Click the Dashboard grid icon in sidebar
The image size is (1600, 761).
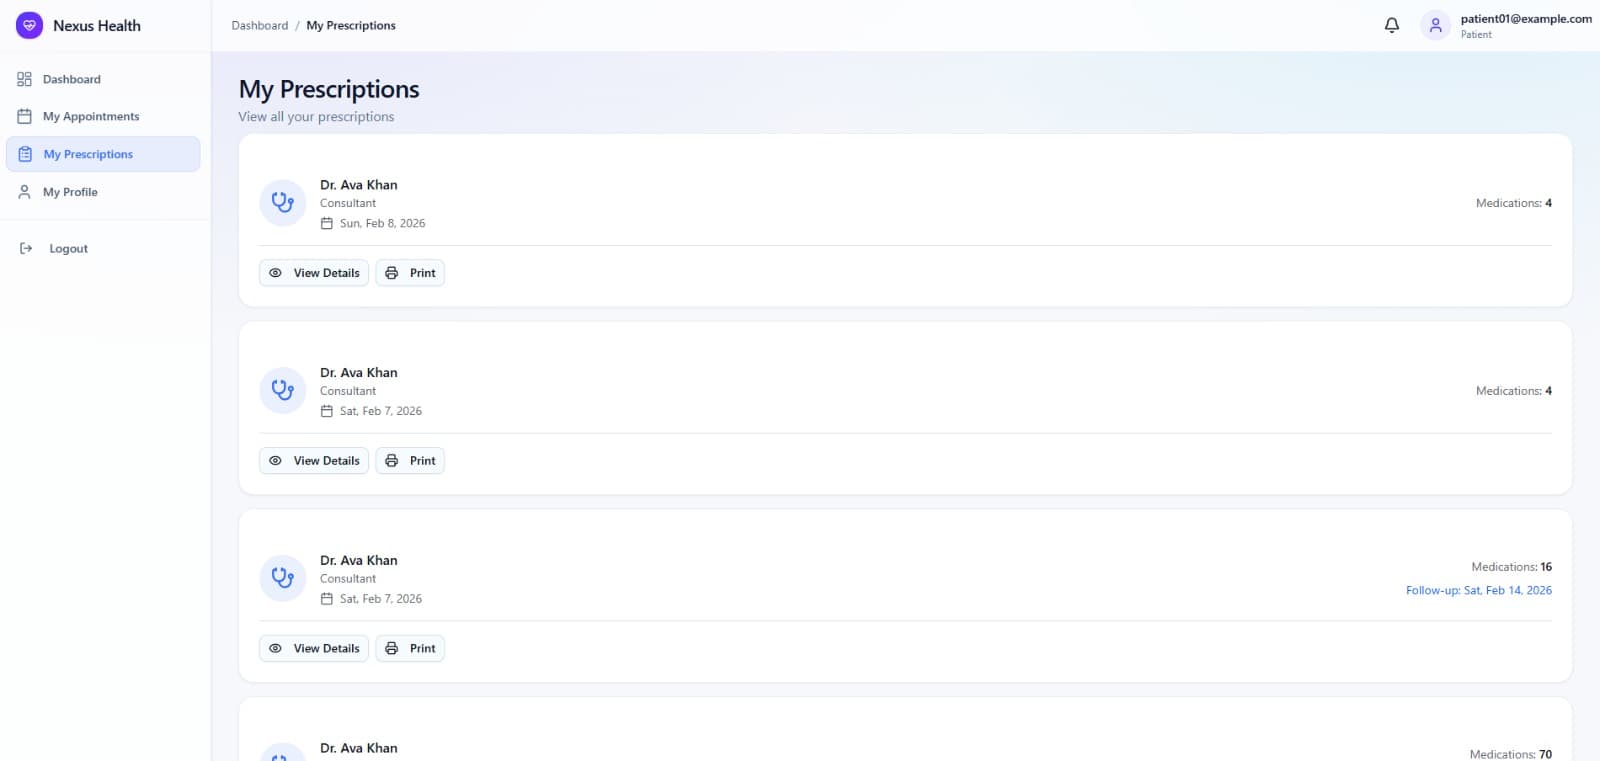click(25, 79)
